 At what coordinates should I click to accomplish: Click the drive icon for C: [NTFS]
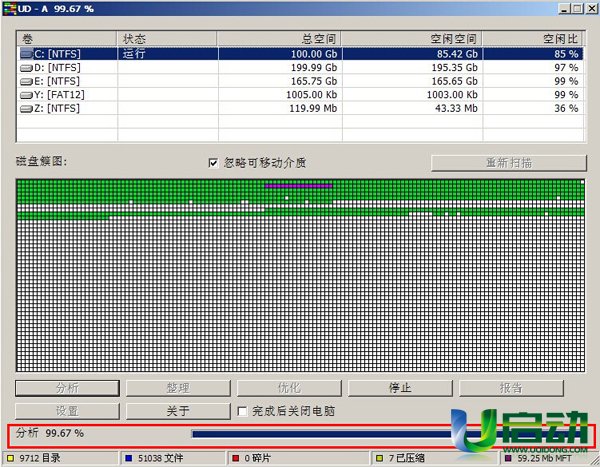(x=26, y=54)
